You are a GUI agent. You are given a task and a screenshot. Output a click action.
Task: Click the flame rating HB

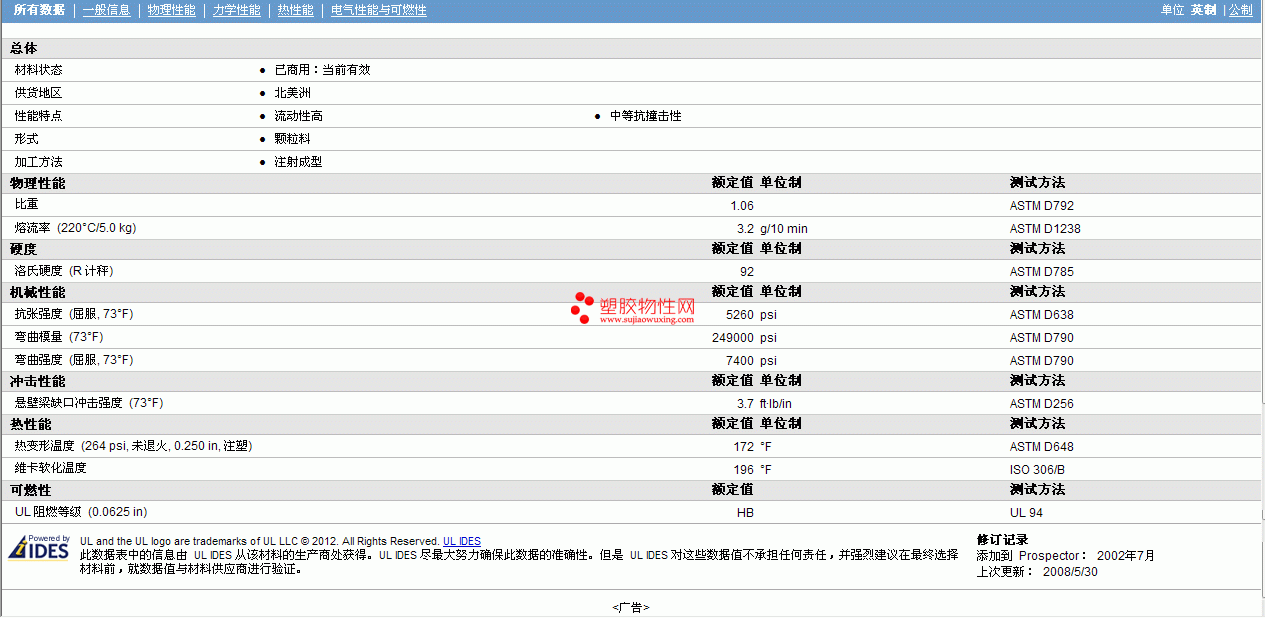tap(745, 513)
